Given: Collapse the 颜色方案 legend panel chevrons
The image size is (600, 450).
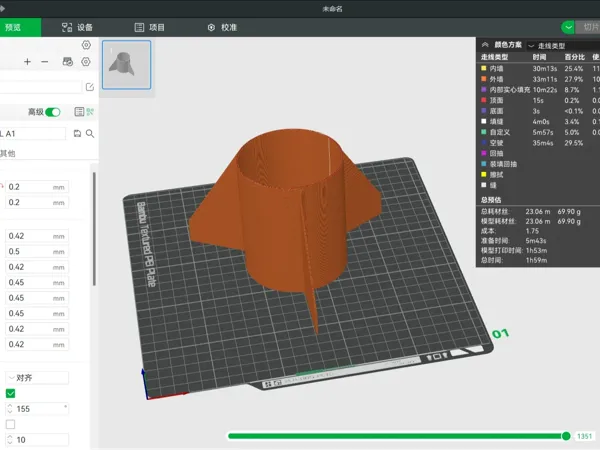Looking at the screenshot, I should click(x=485, y=45).
